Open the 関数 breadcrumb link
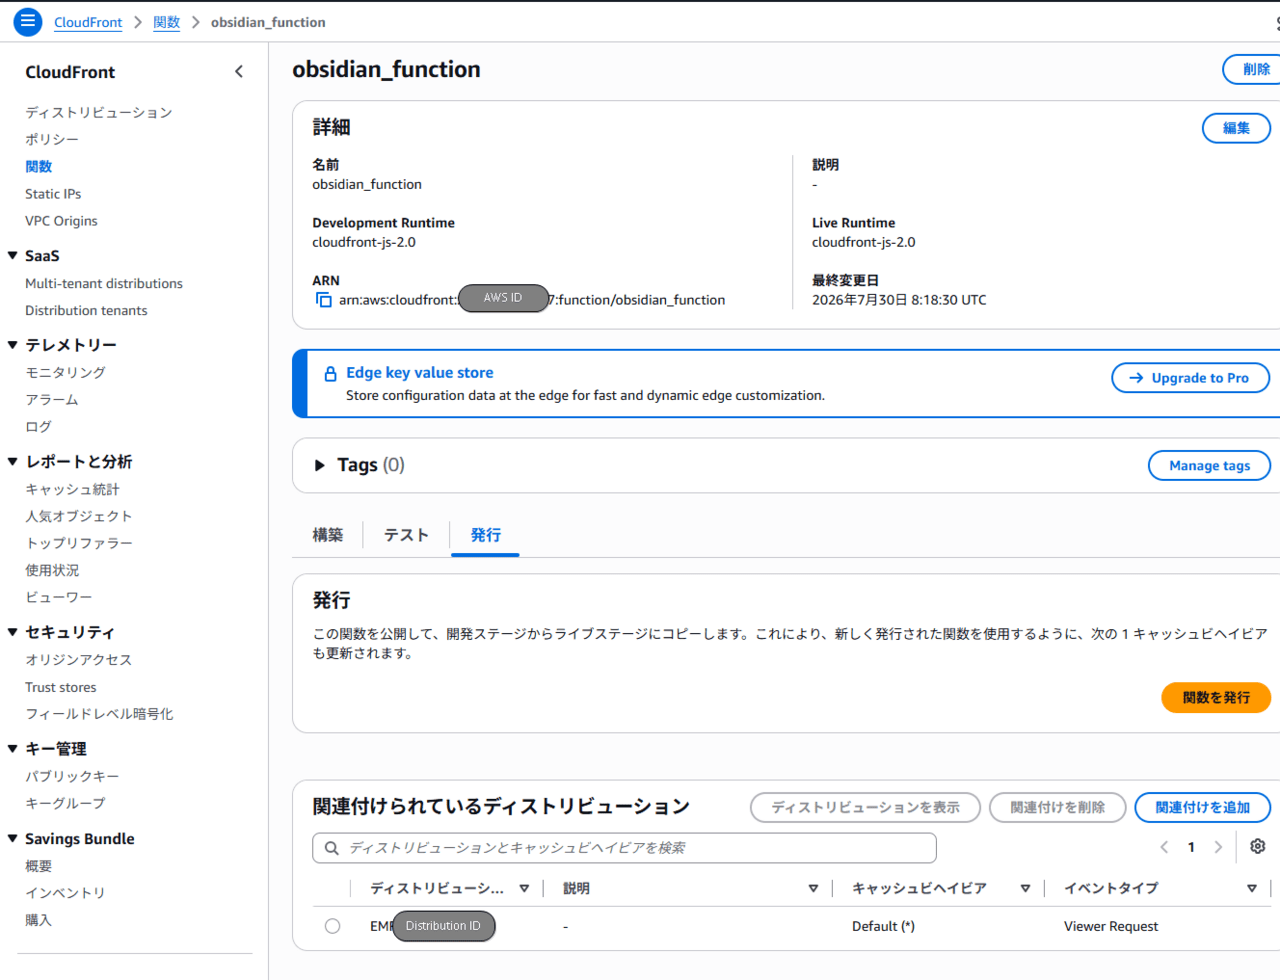 [x=166, y=22]
